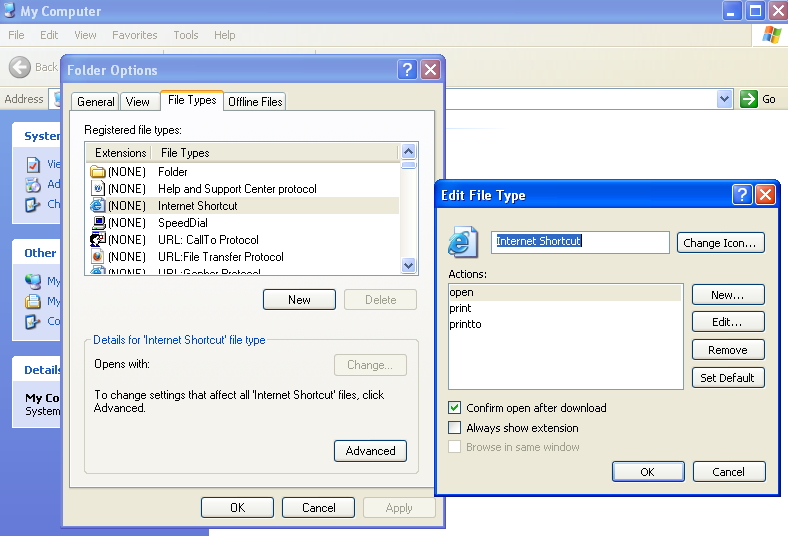Enable Always show extension checkbox
The image size is (788, 536).
[454, 427]
